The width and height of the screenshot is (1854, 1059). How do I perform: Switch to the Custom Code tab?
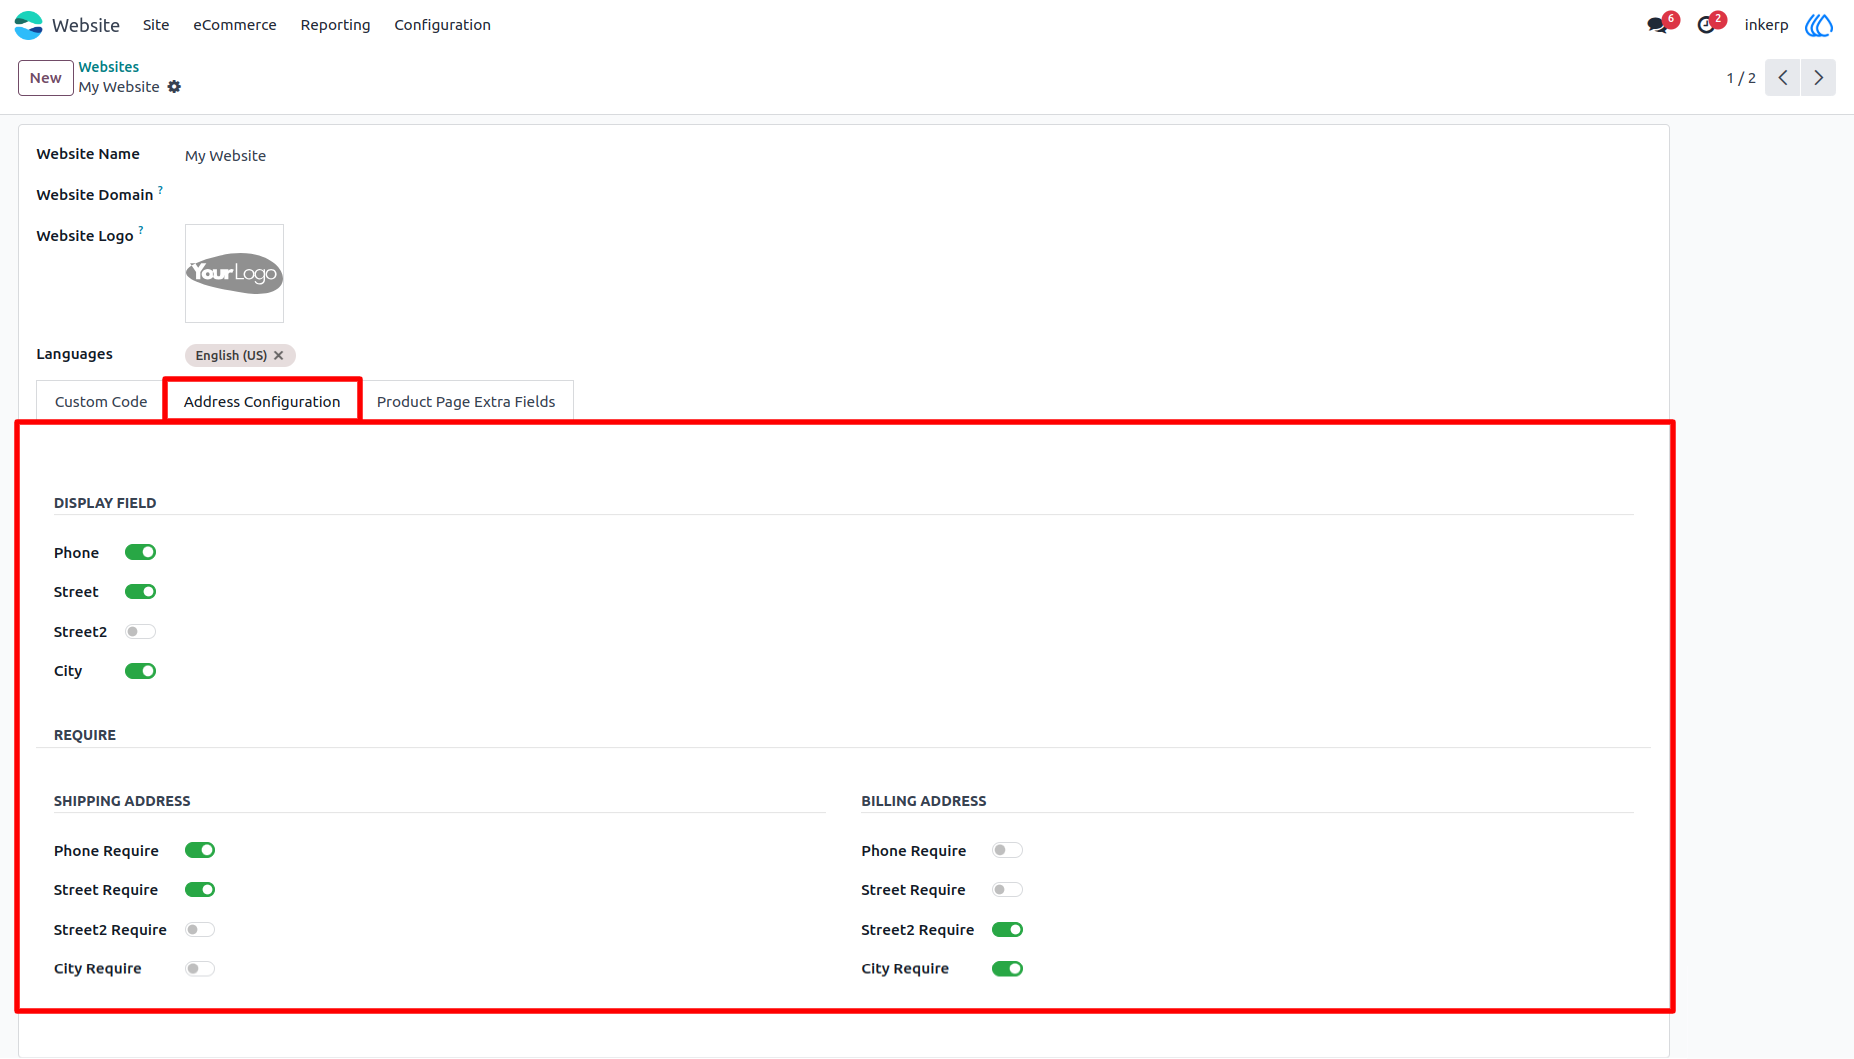[x=101, y=402]
